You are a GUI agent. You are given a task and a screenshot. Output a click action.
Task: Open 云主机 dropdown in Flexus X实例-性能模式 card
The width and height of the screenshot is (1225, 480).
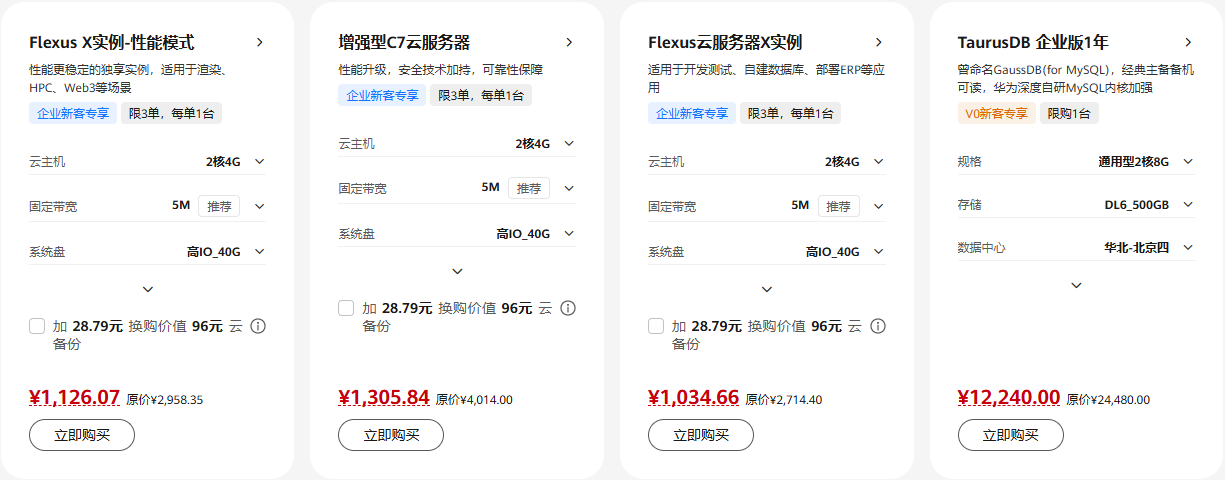(x=259, y=161)
